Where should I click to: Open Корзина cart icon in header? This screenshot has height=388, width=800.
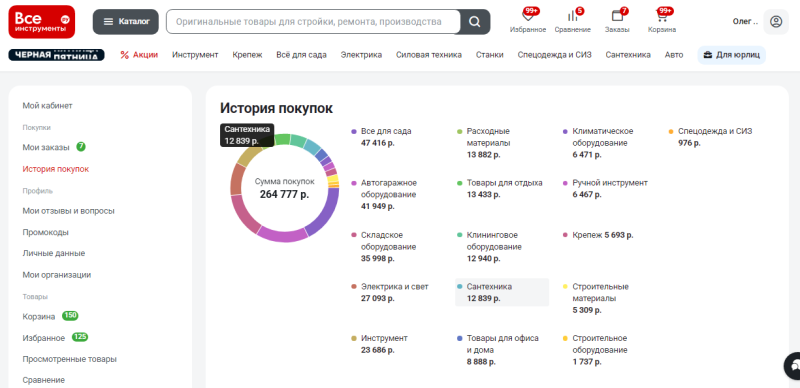[662, 20]
